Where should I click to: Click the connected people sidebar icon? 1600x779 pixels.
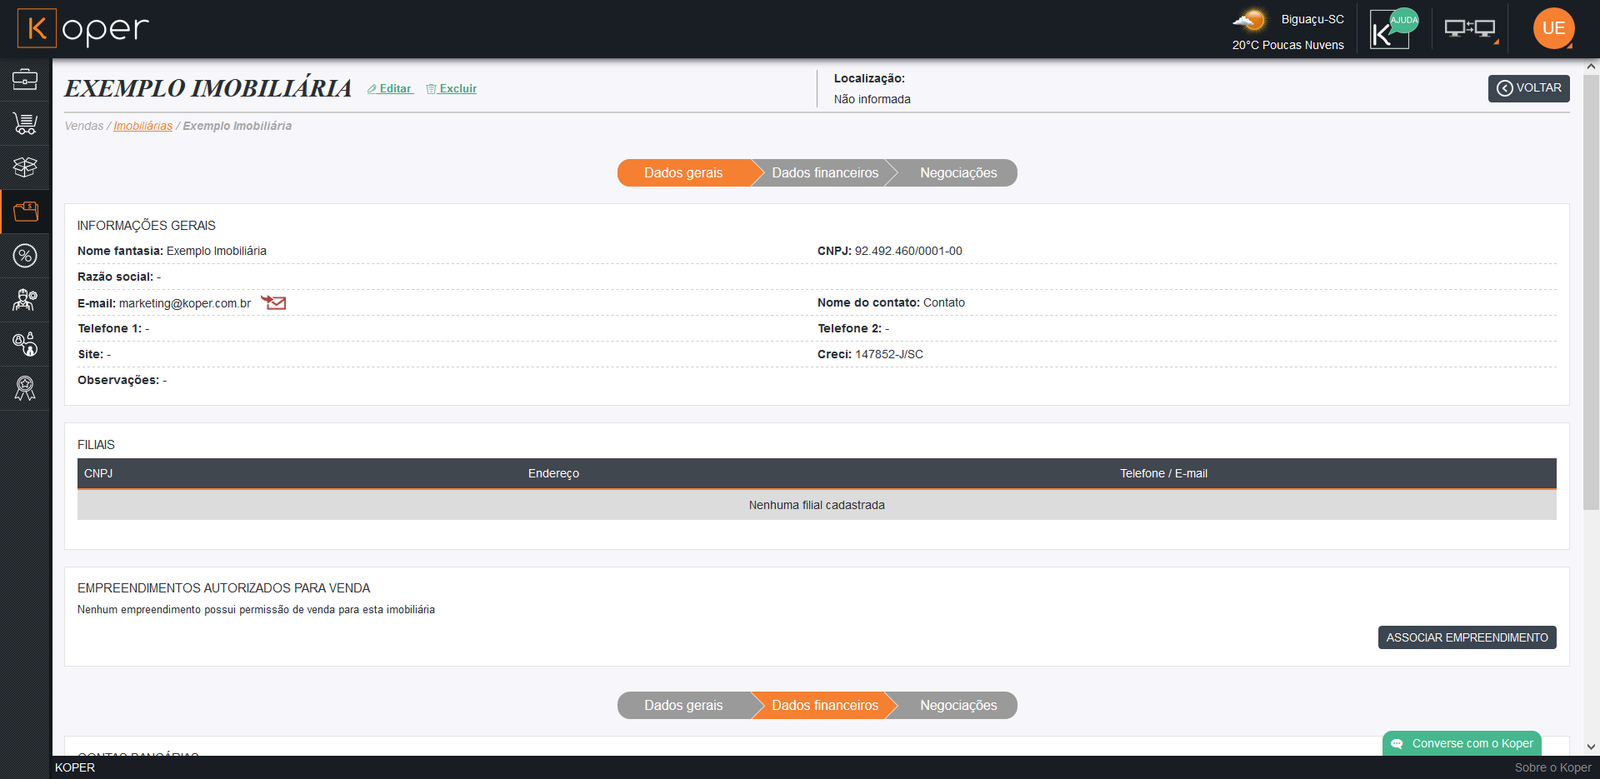25,344
